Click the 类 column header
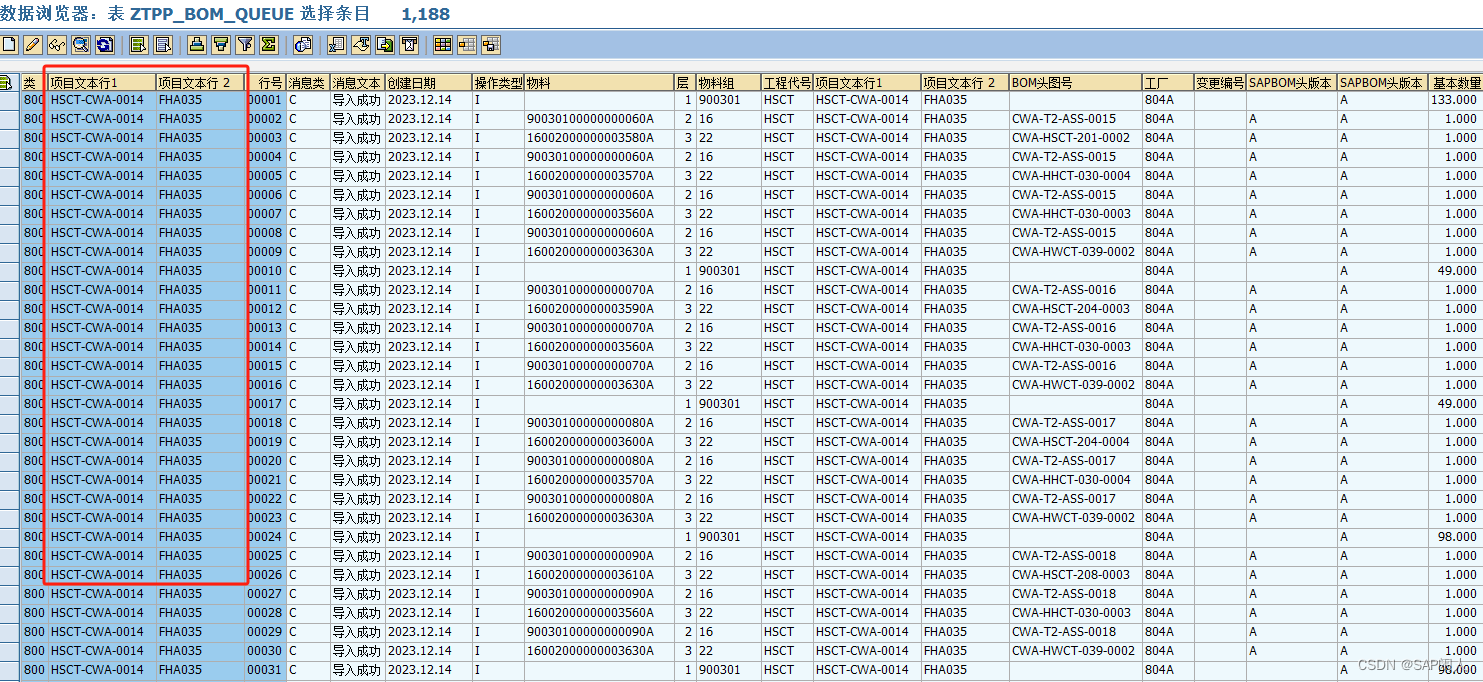 pyautogui.click(x=33, y=82)
